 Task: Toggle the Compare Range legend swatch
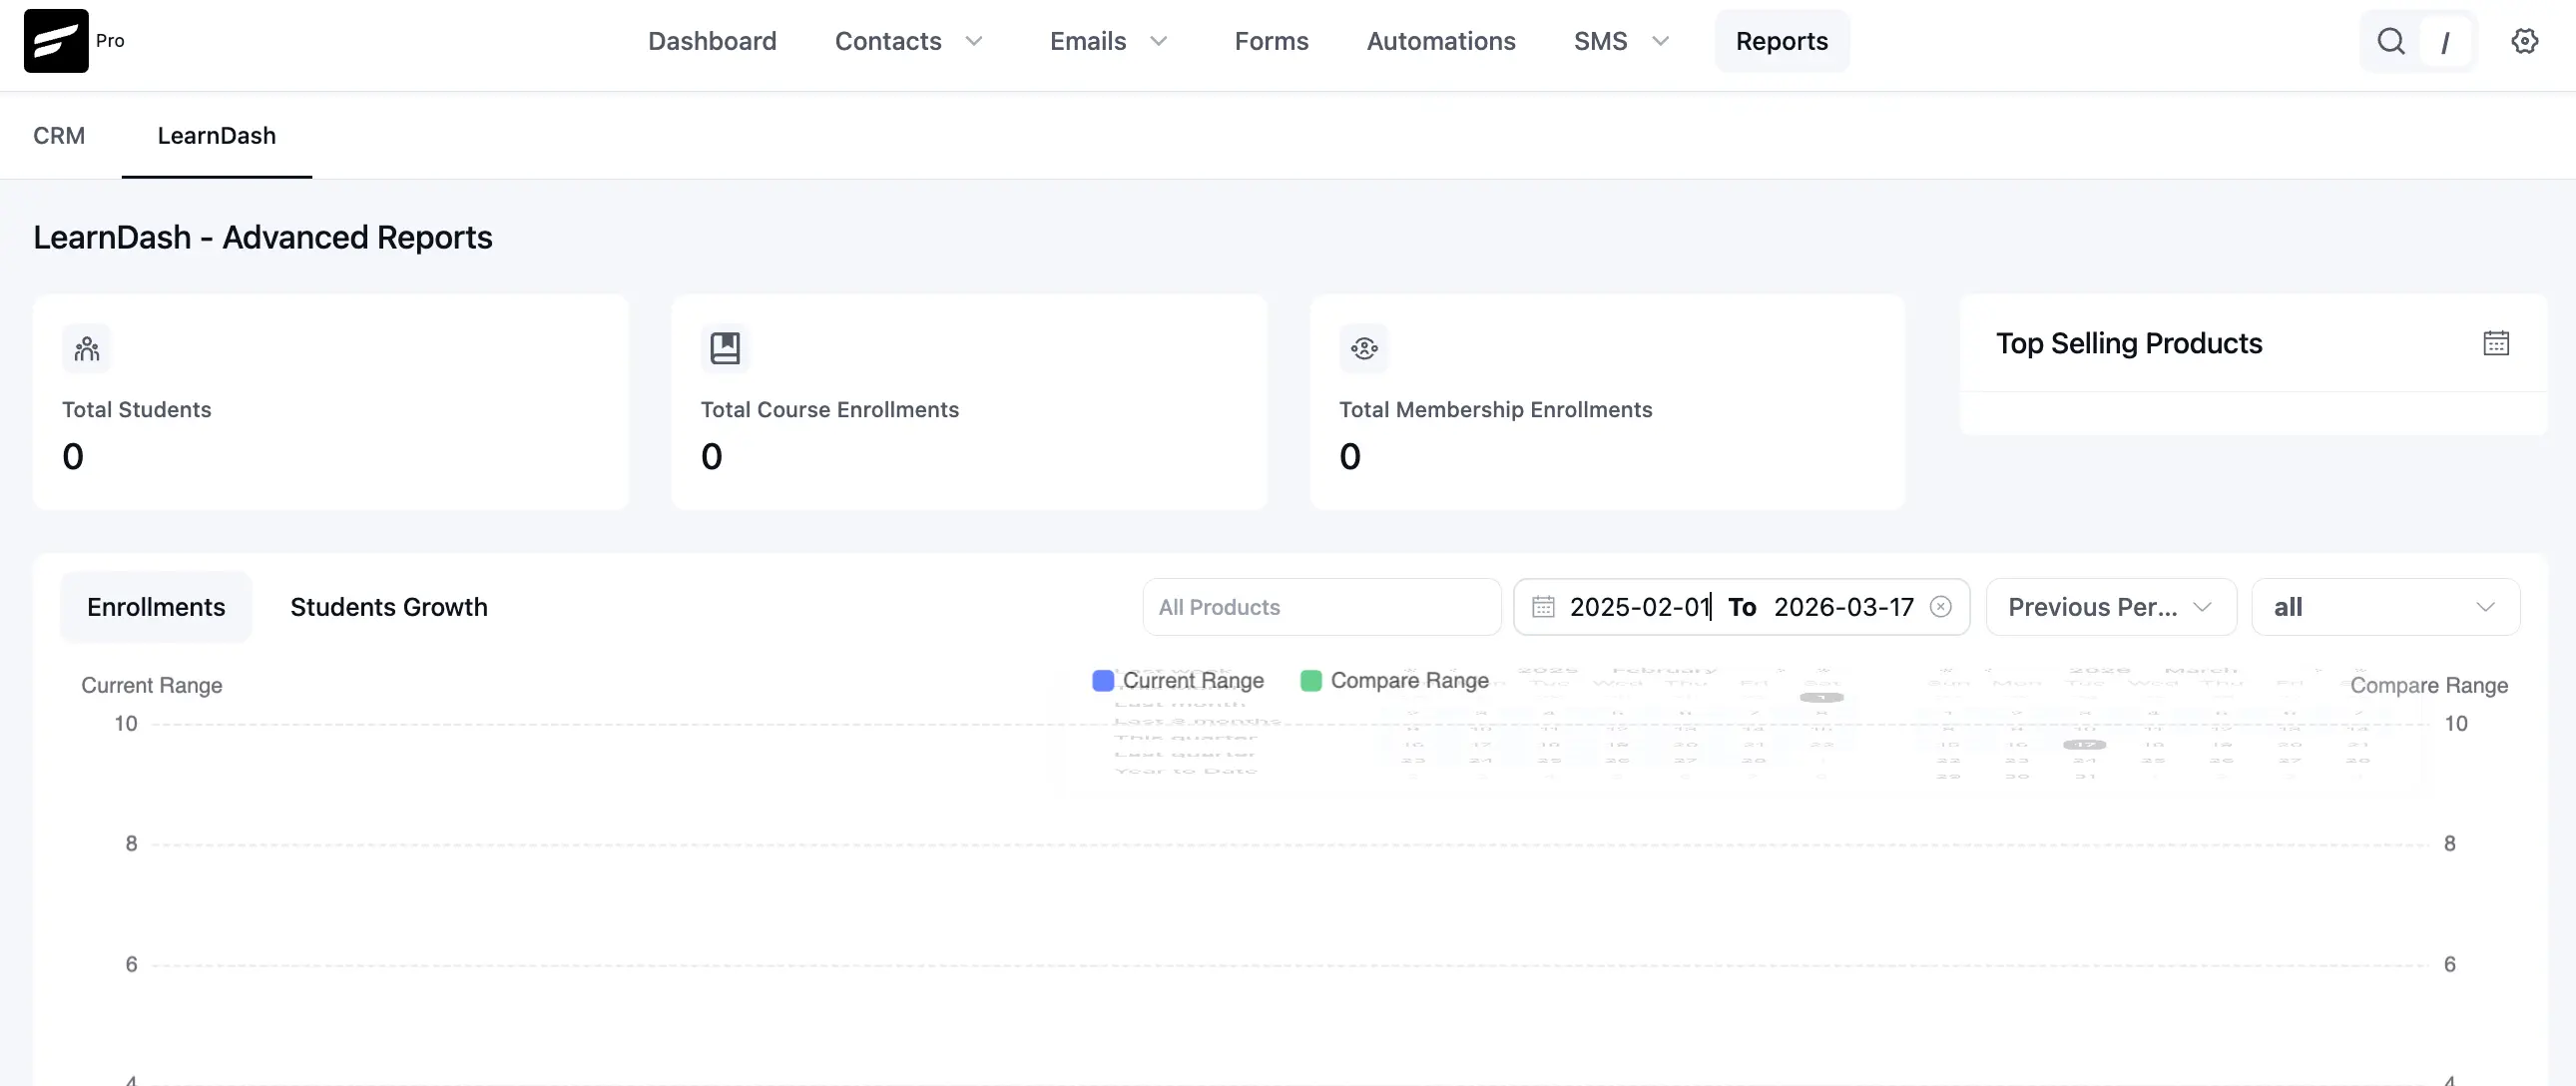(x=1311, y=680)
